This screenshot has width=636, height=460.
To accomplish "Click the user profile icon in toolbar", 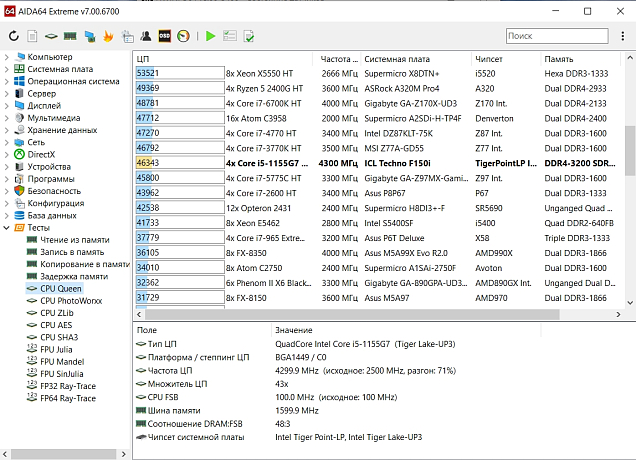I will coord(145,36).
